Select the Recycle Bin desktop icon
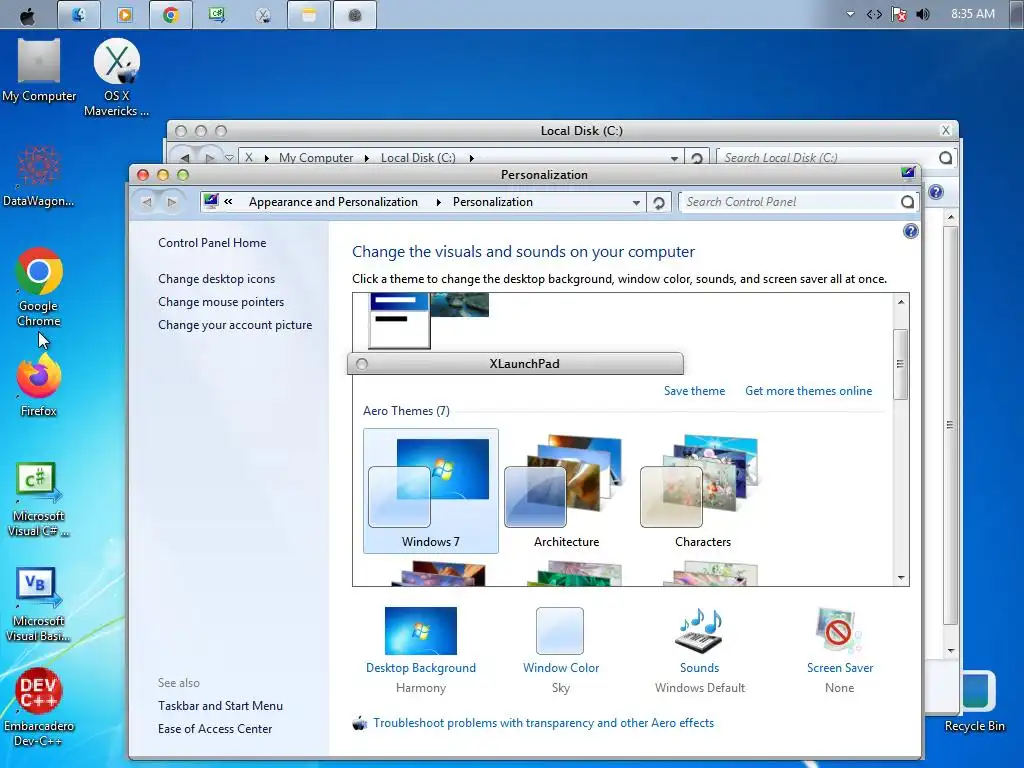1024x768 pixels. pyautogui.click(x=974, y=701)
